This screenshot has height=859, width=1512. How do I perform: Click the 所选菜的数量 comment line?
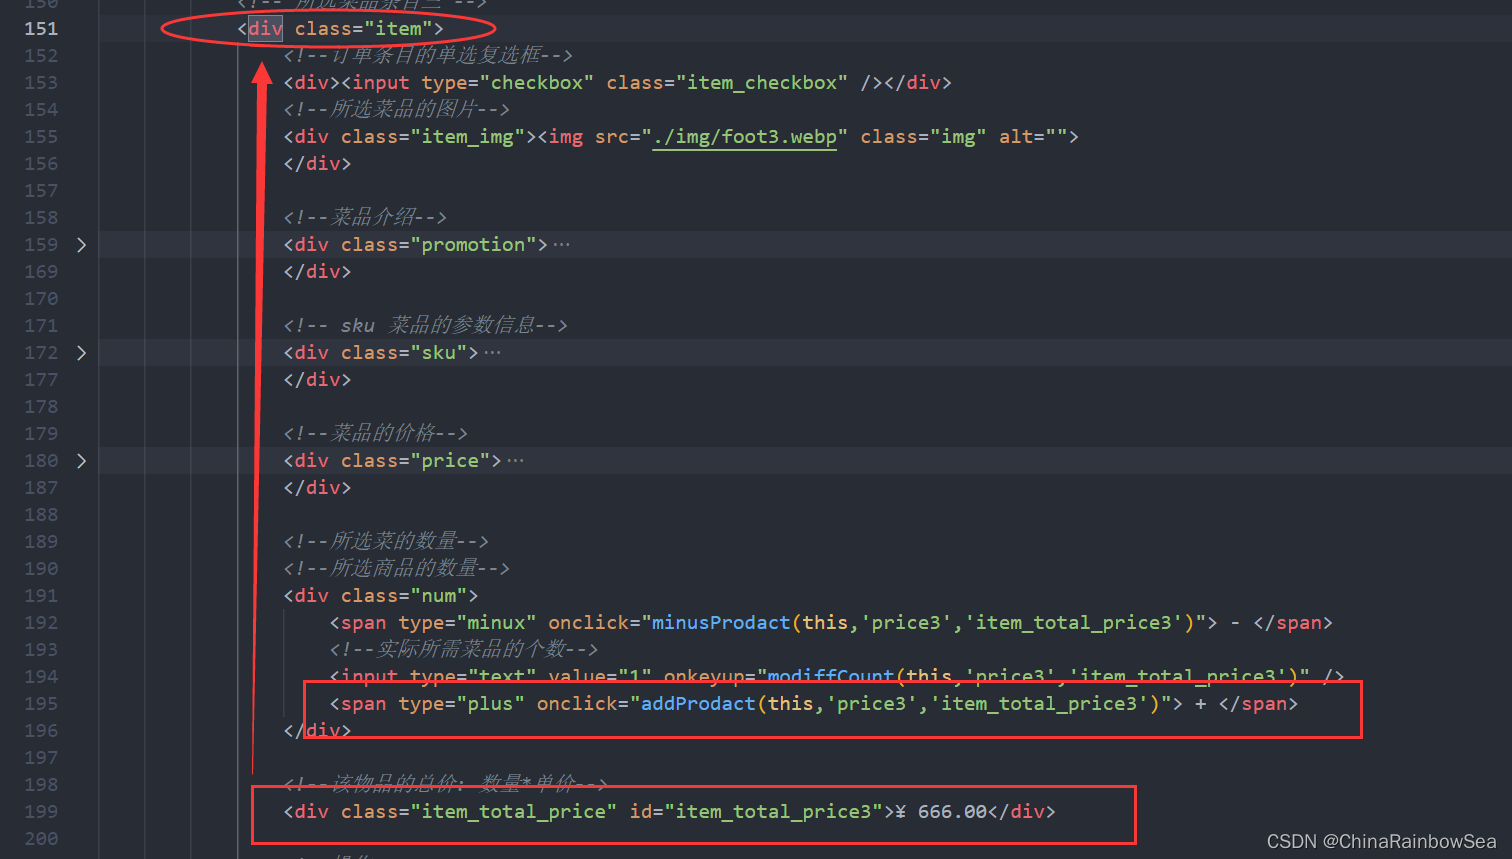click(386, 541)
